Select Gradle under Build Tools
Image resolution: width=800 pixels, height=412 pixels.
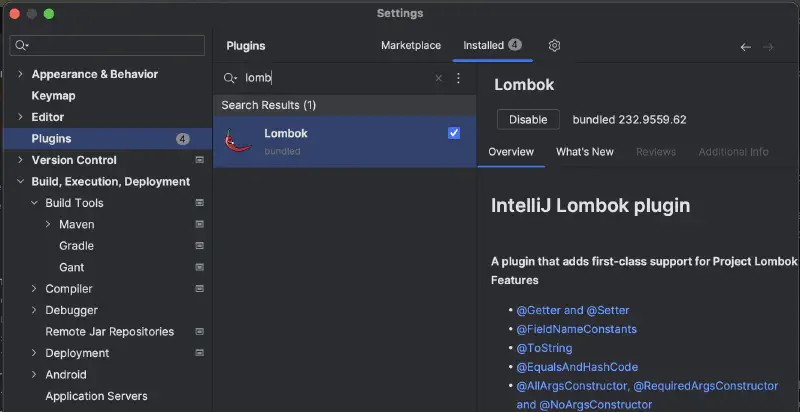pos(77,246)
